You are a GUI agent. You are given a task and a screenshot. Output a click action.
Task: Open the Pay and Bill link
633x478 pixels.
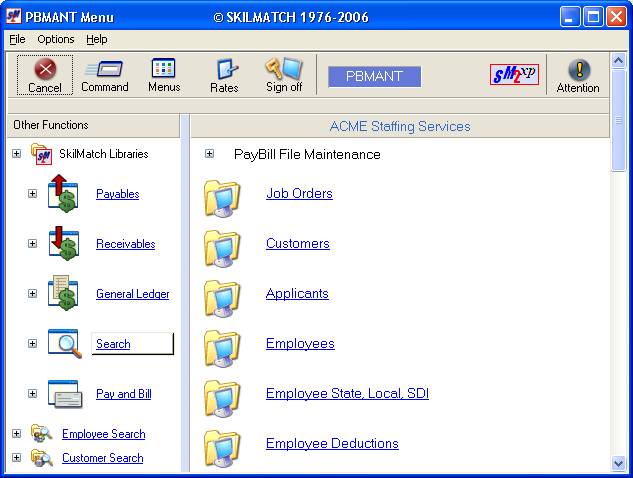(x=124, y=394)
